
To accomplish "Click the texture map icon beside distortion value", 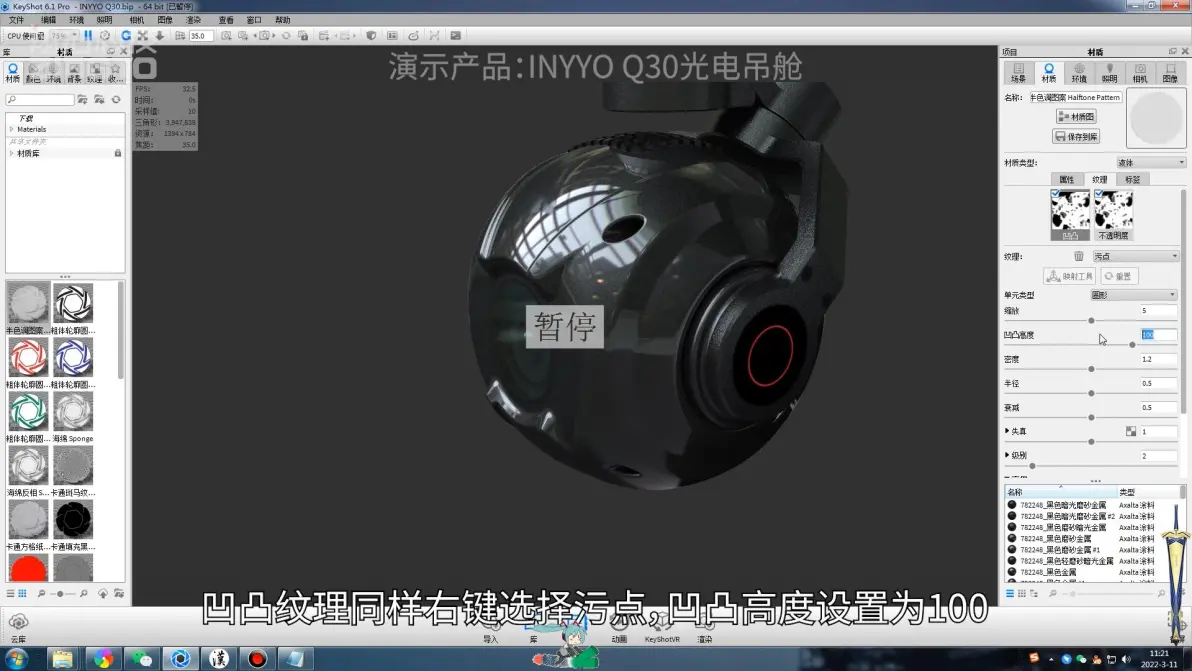I will 1130,432.
